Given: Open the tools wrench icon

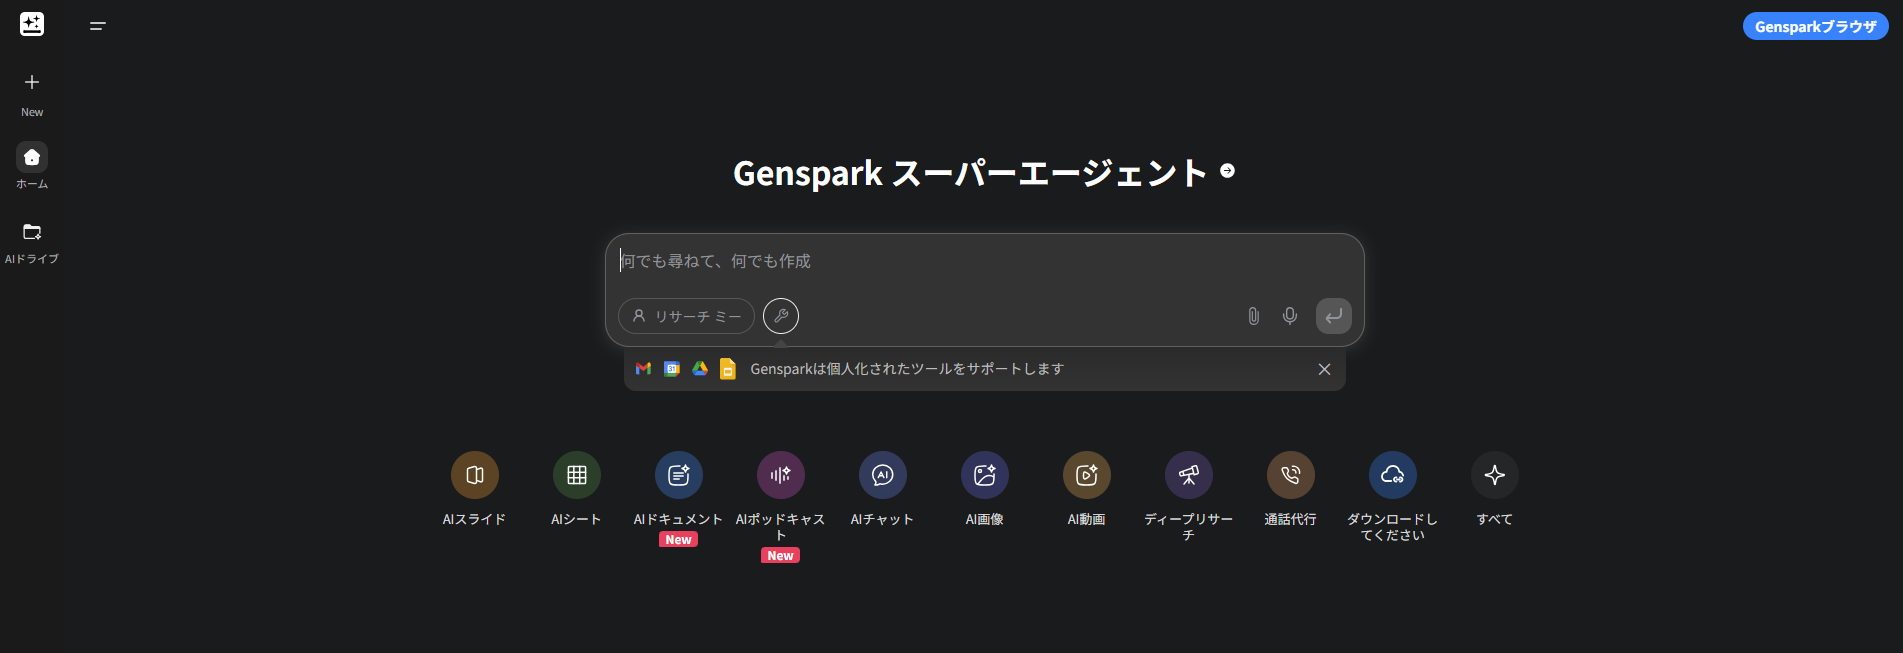Looking at the screenshot, I should click(x=781, y=316).
